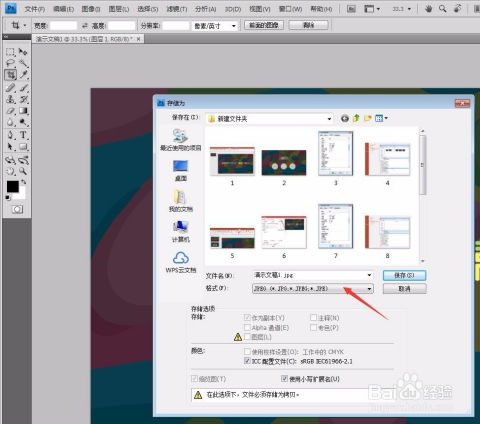480x424 pixels.
Task: Select thumbnail numbered 2 in file list
Action: [284, 163]
